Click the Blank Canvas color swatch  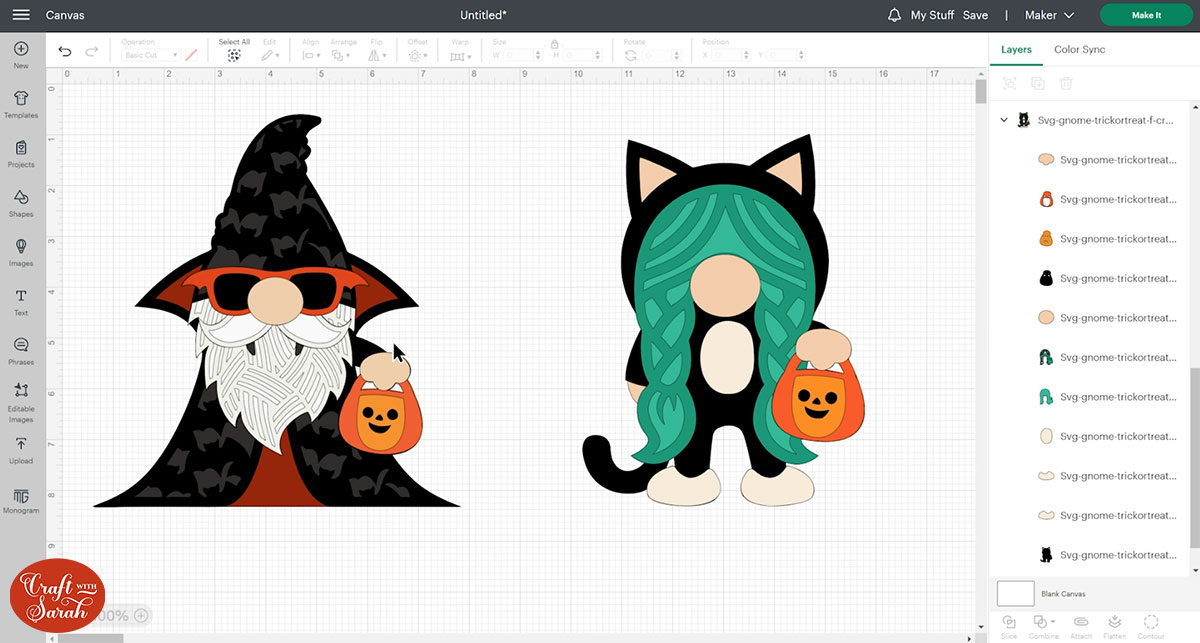pyautogui.click(x=1015, y=593)
